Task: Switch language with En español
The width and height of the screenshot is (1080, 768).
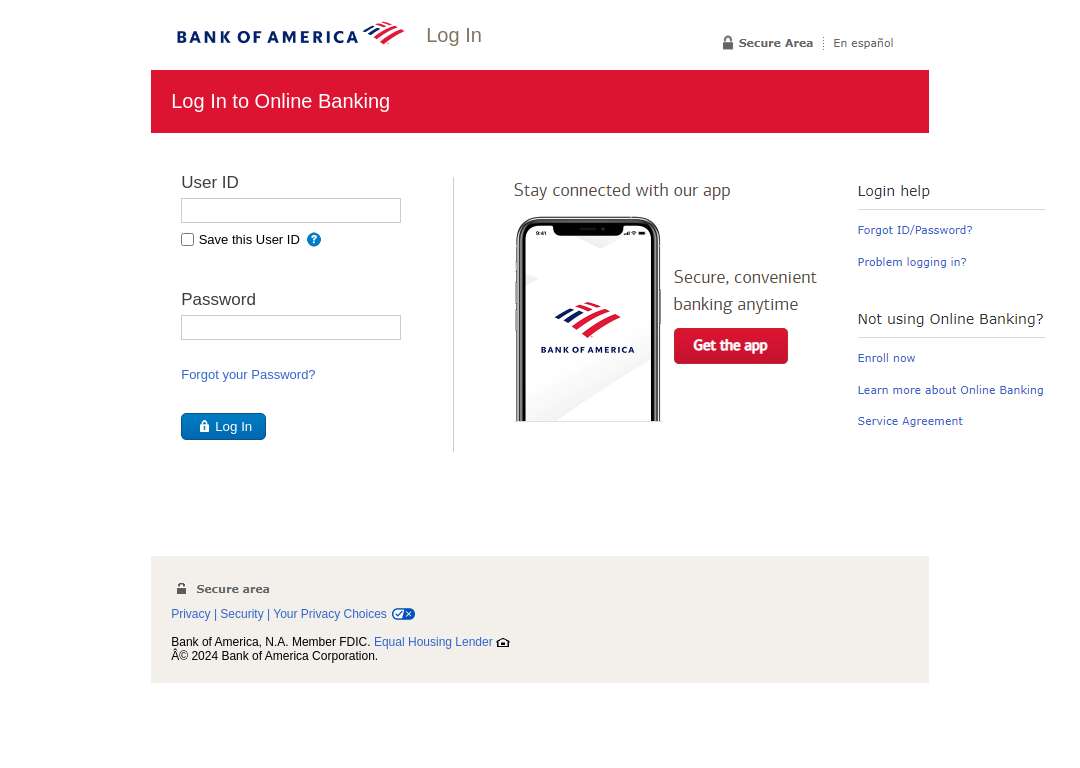Action: point(863,43)
